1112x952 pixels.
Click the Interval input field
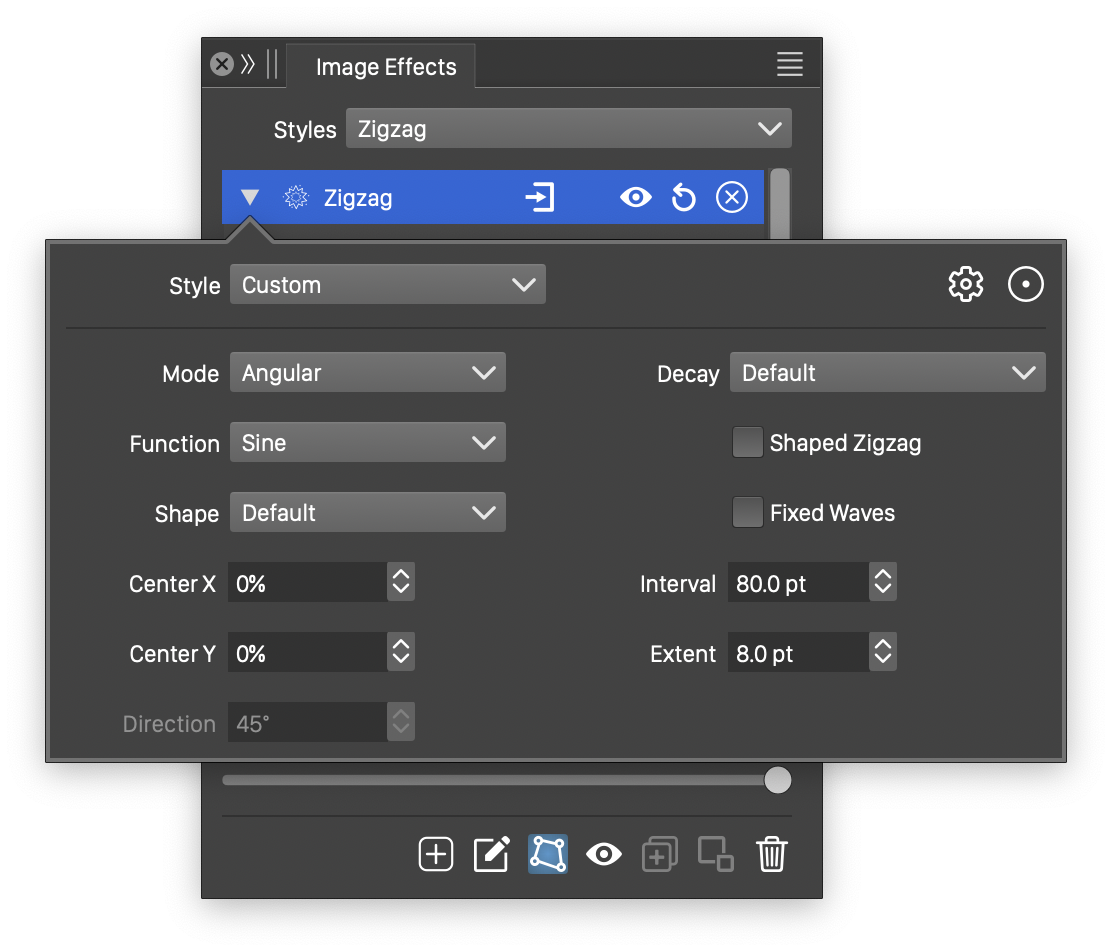click(797, 584)
